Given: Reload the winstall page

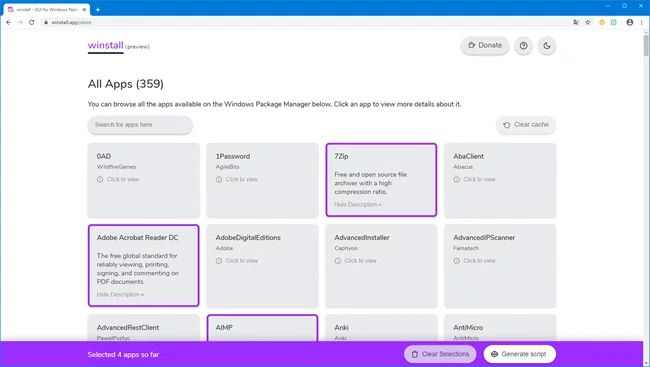Looking at the screenshot, I should (32, 22).
